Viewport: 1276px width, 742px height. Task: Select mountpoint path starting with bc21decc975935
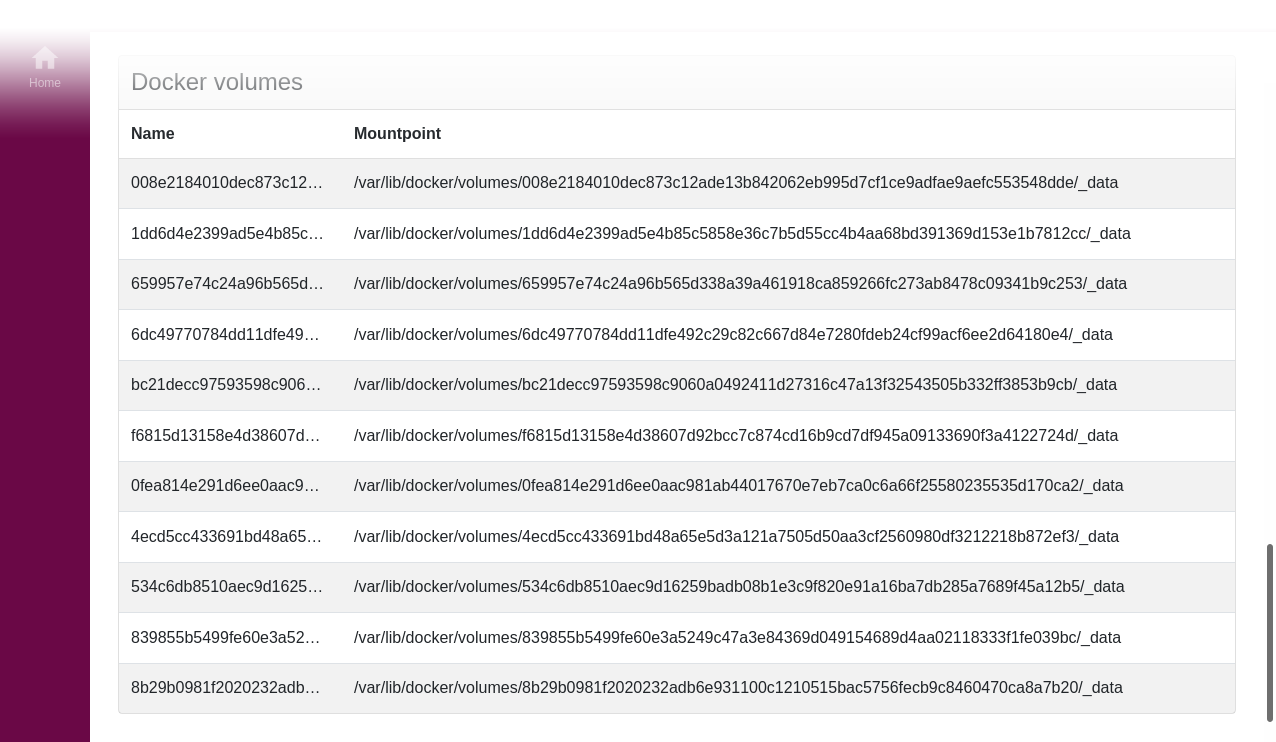pos(735,385)
